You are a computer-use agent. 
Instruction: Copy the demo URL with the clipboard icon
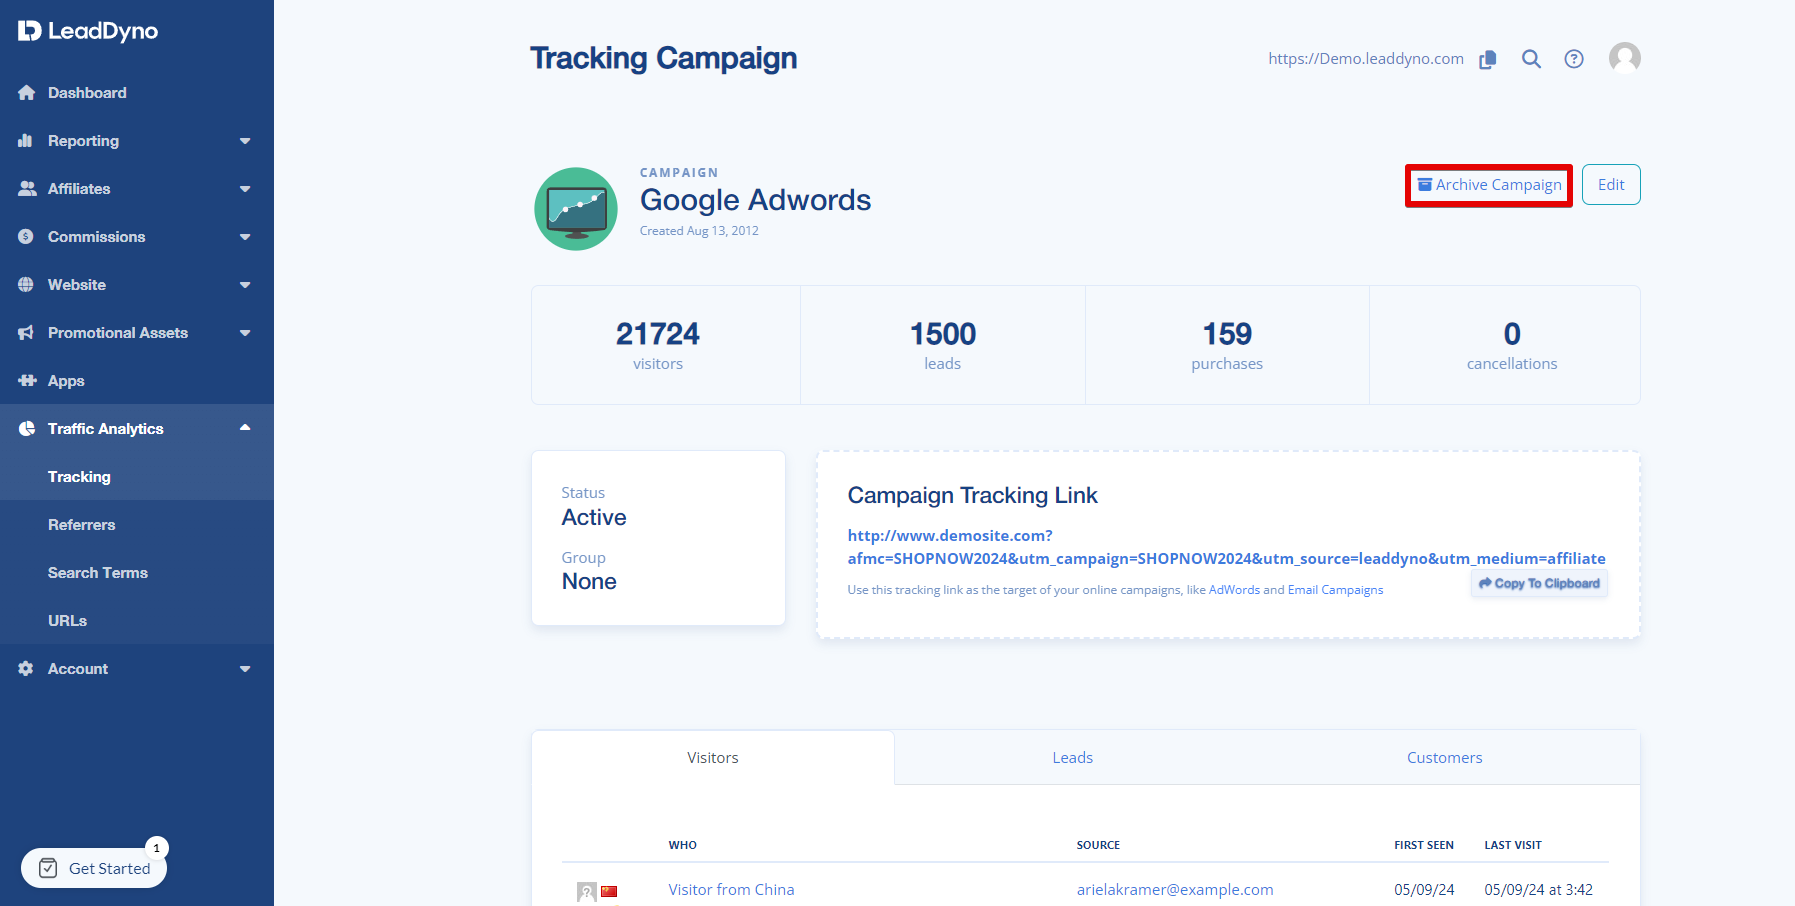click(x=1488, y=59)
